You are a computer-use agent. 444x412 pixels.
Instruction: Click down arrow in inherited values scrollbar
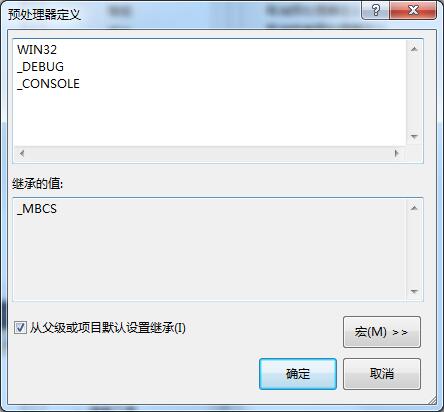tap(414, 292)
